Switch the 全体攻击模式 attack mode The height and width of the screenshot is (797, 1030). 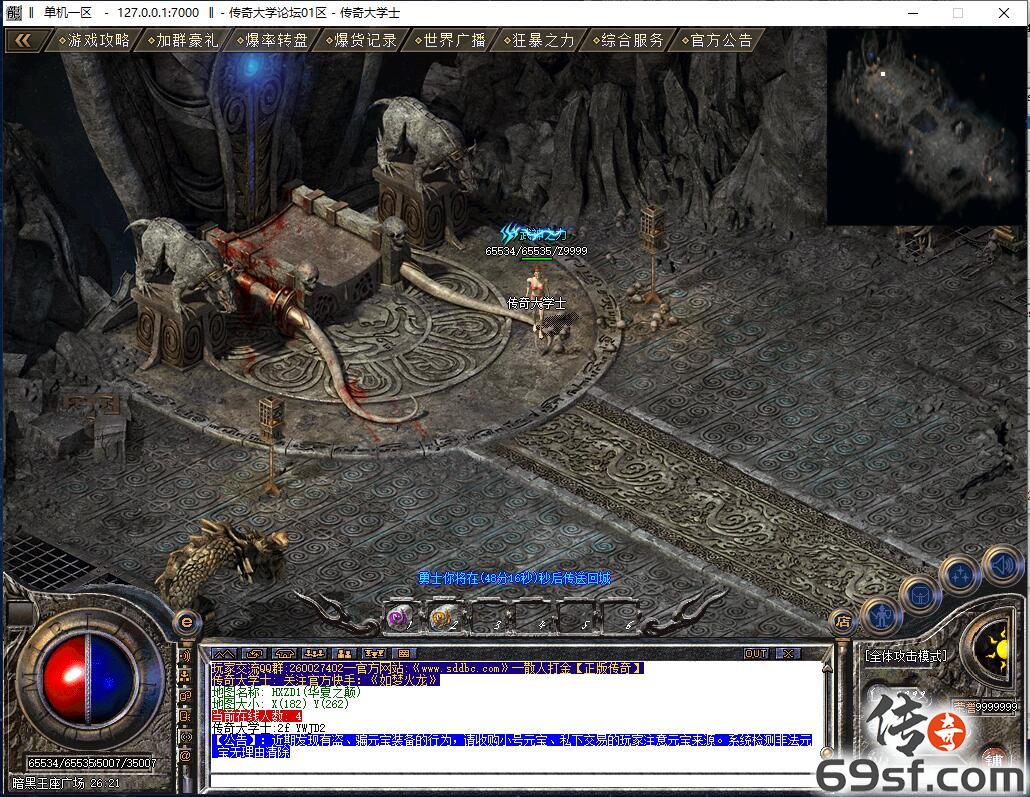(x=906, y=656)
